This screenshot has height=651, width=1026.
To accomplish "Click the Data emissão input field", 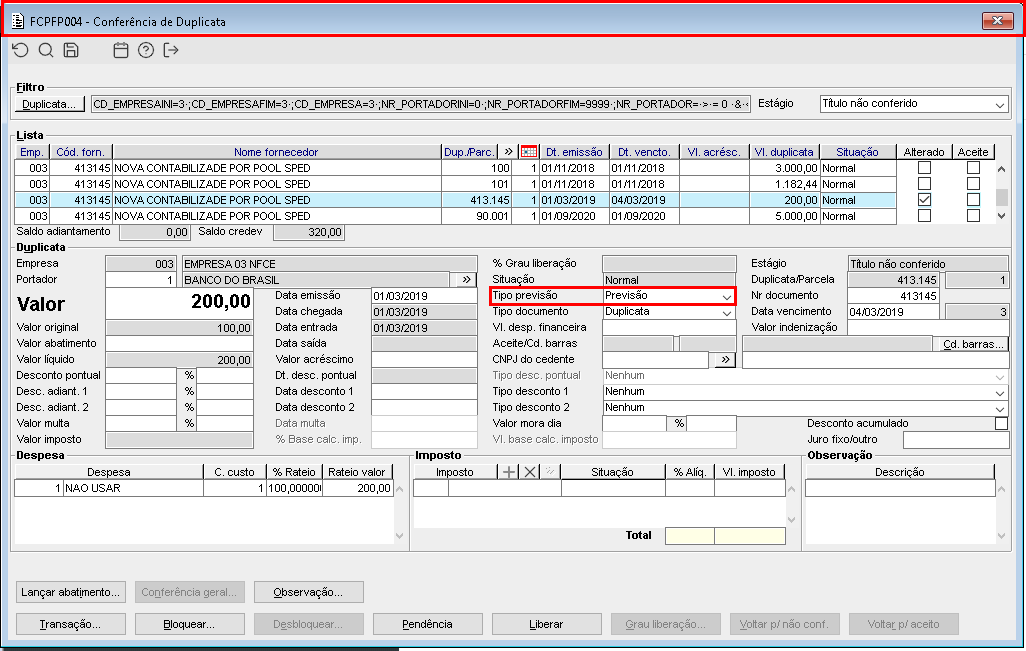I will pos(423,296).
